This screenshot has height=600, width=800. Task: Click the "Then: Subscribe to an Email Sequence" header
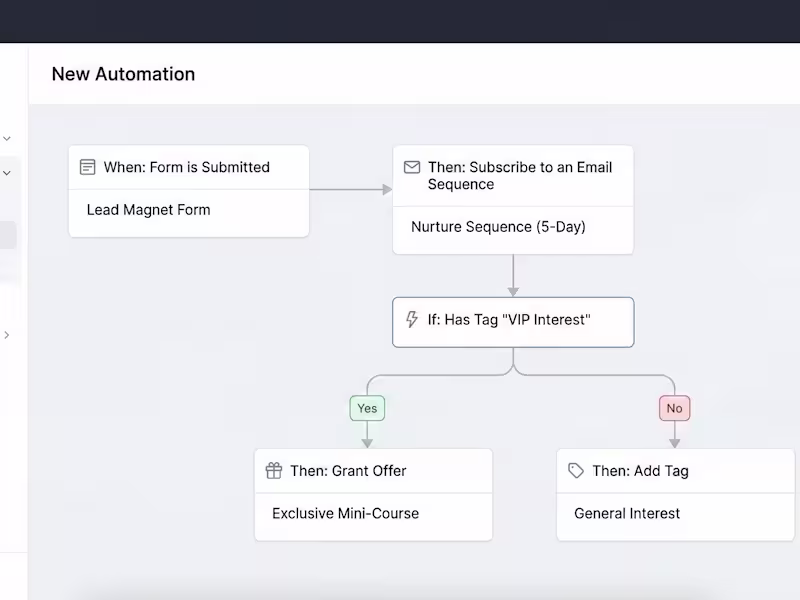tap(520, 175)
